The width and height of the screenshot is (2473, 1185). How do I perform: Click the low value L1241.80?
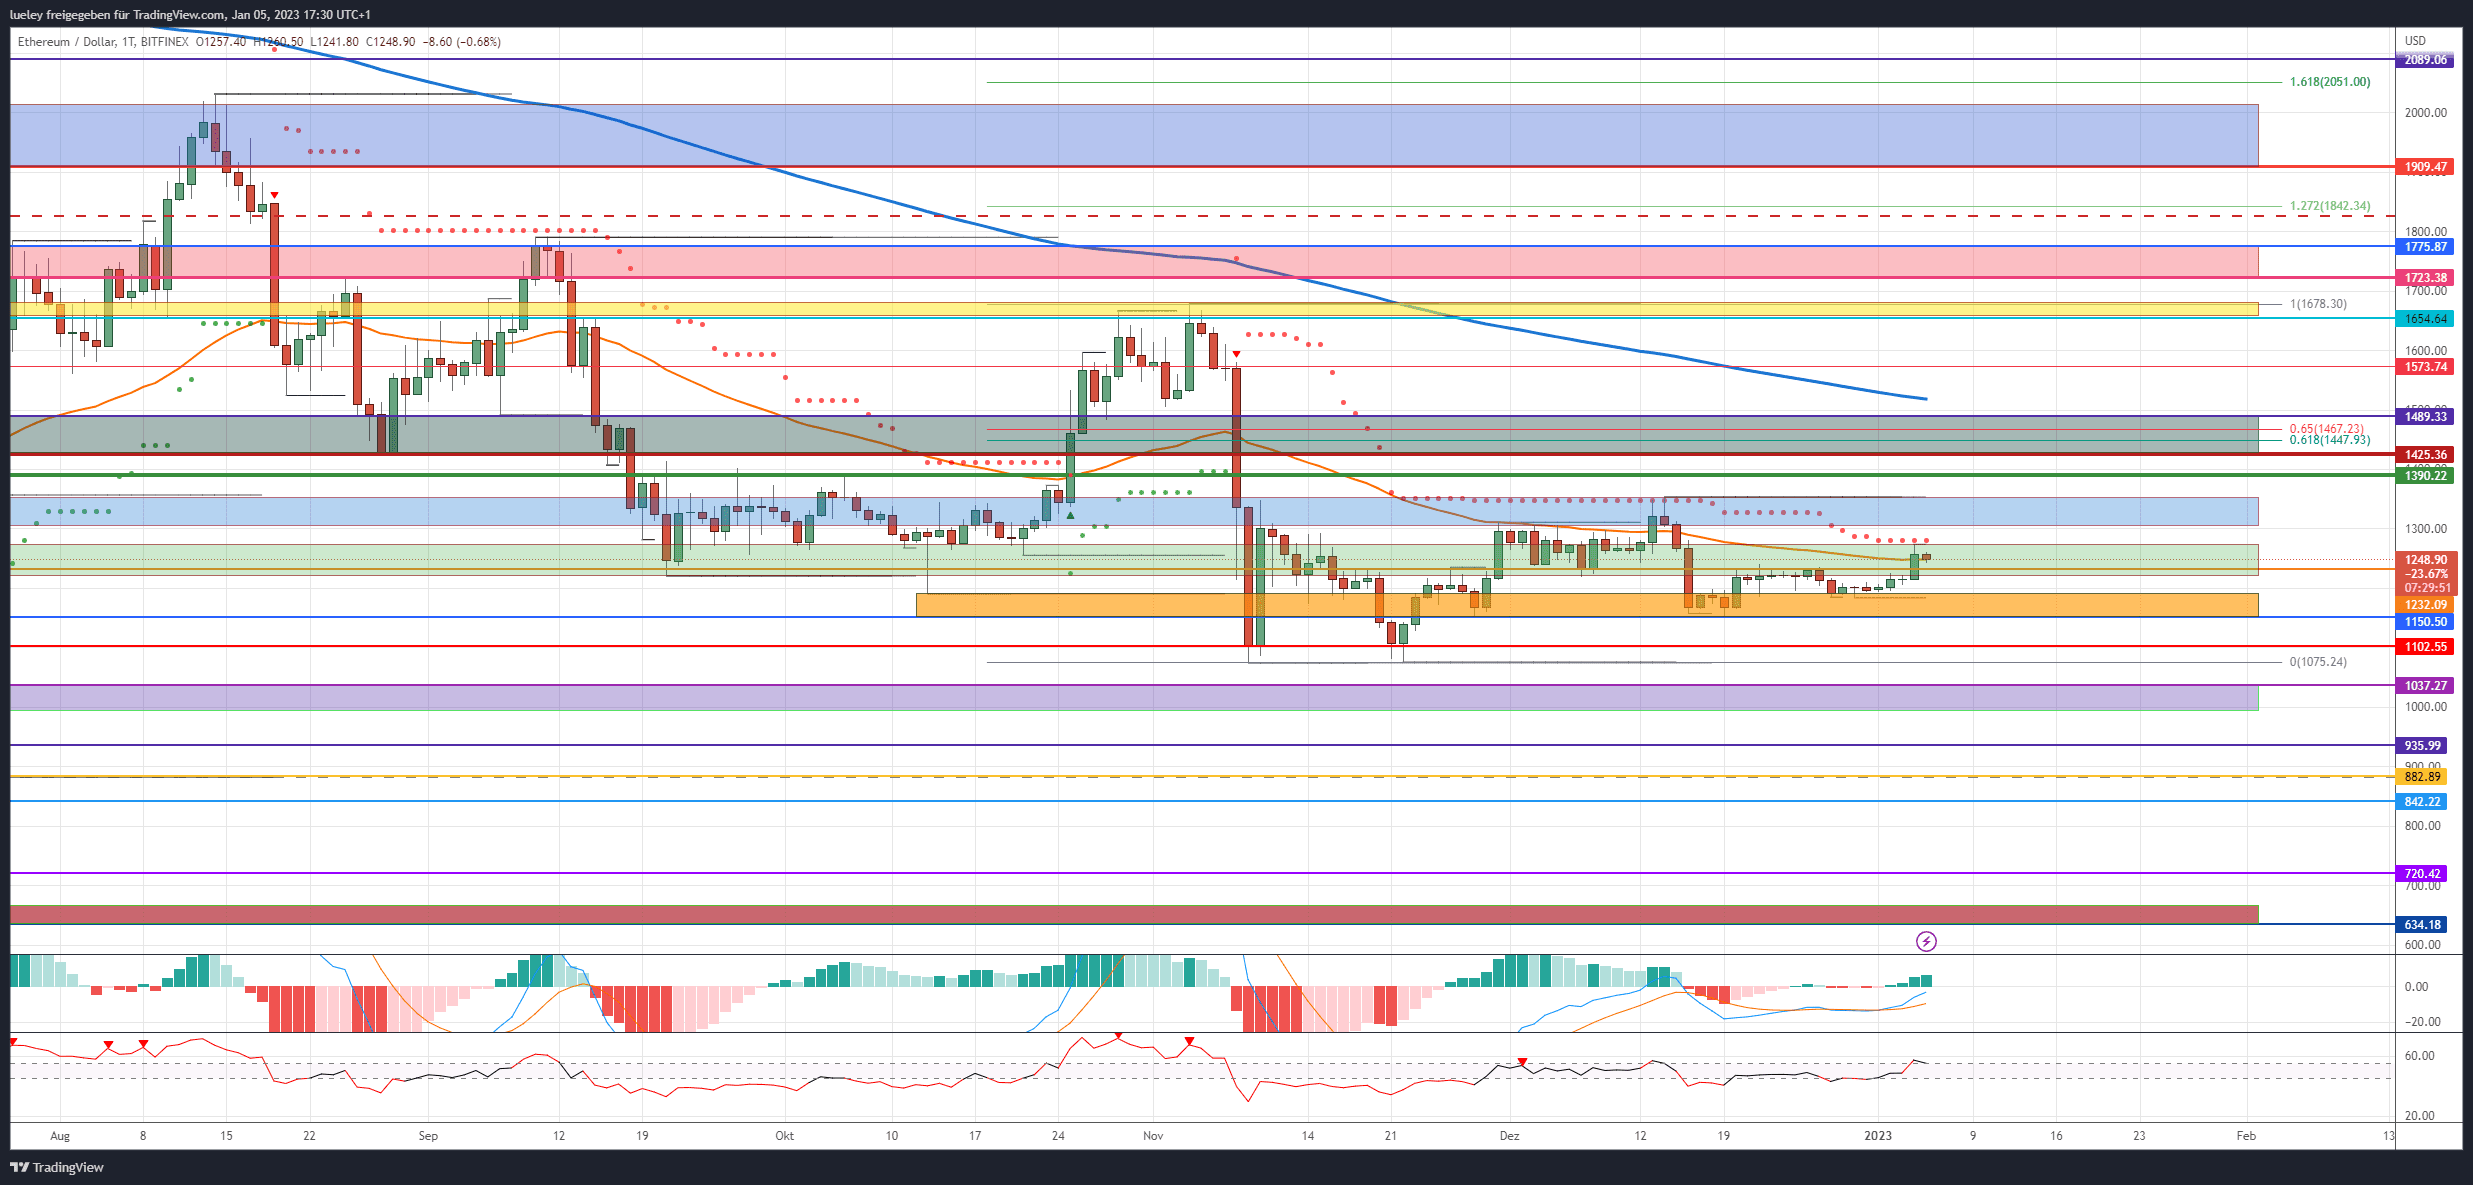point(334,42)
